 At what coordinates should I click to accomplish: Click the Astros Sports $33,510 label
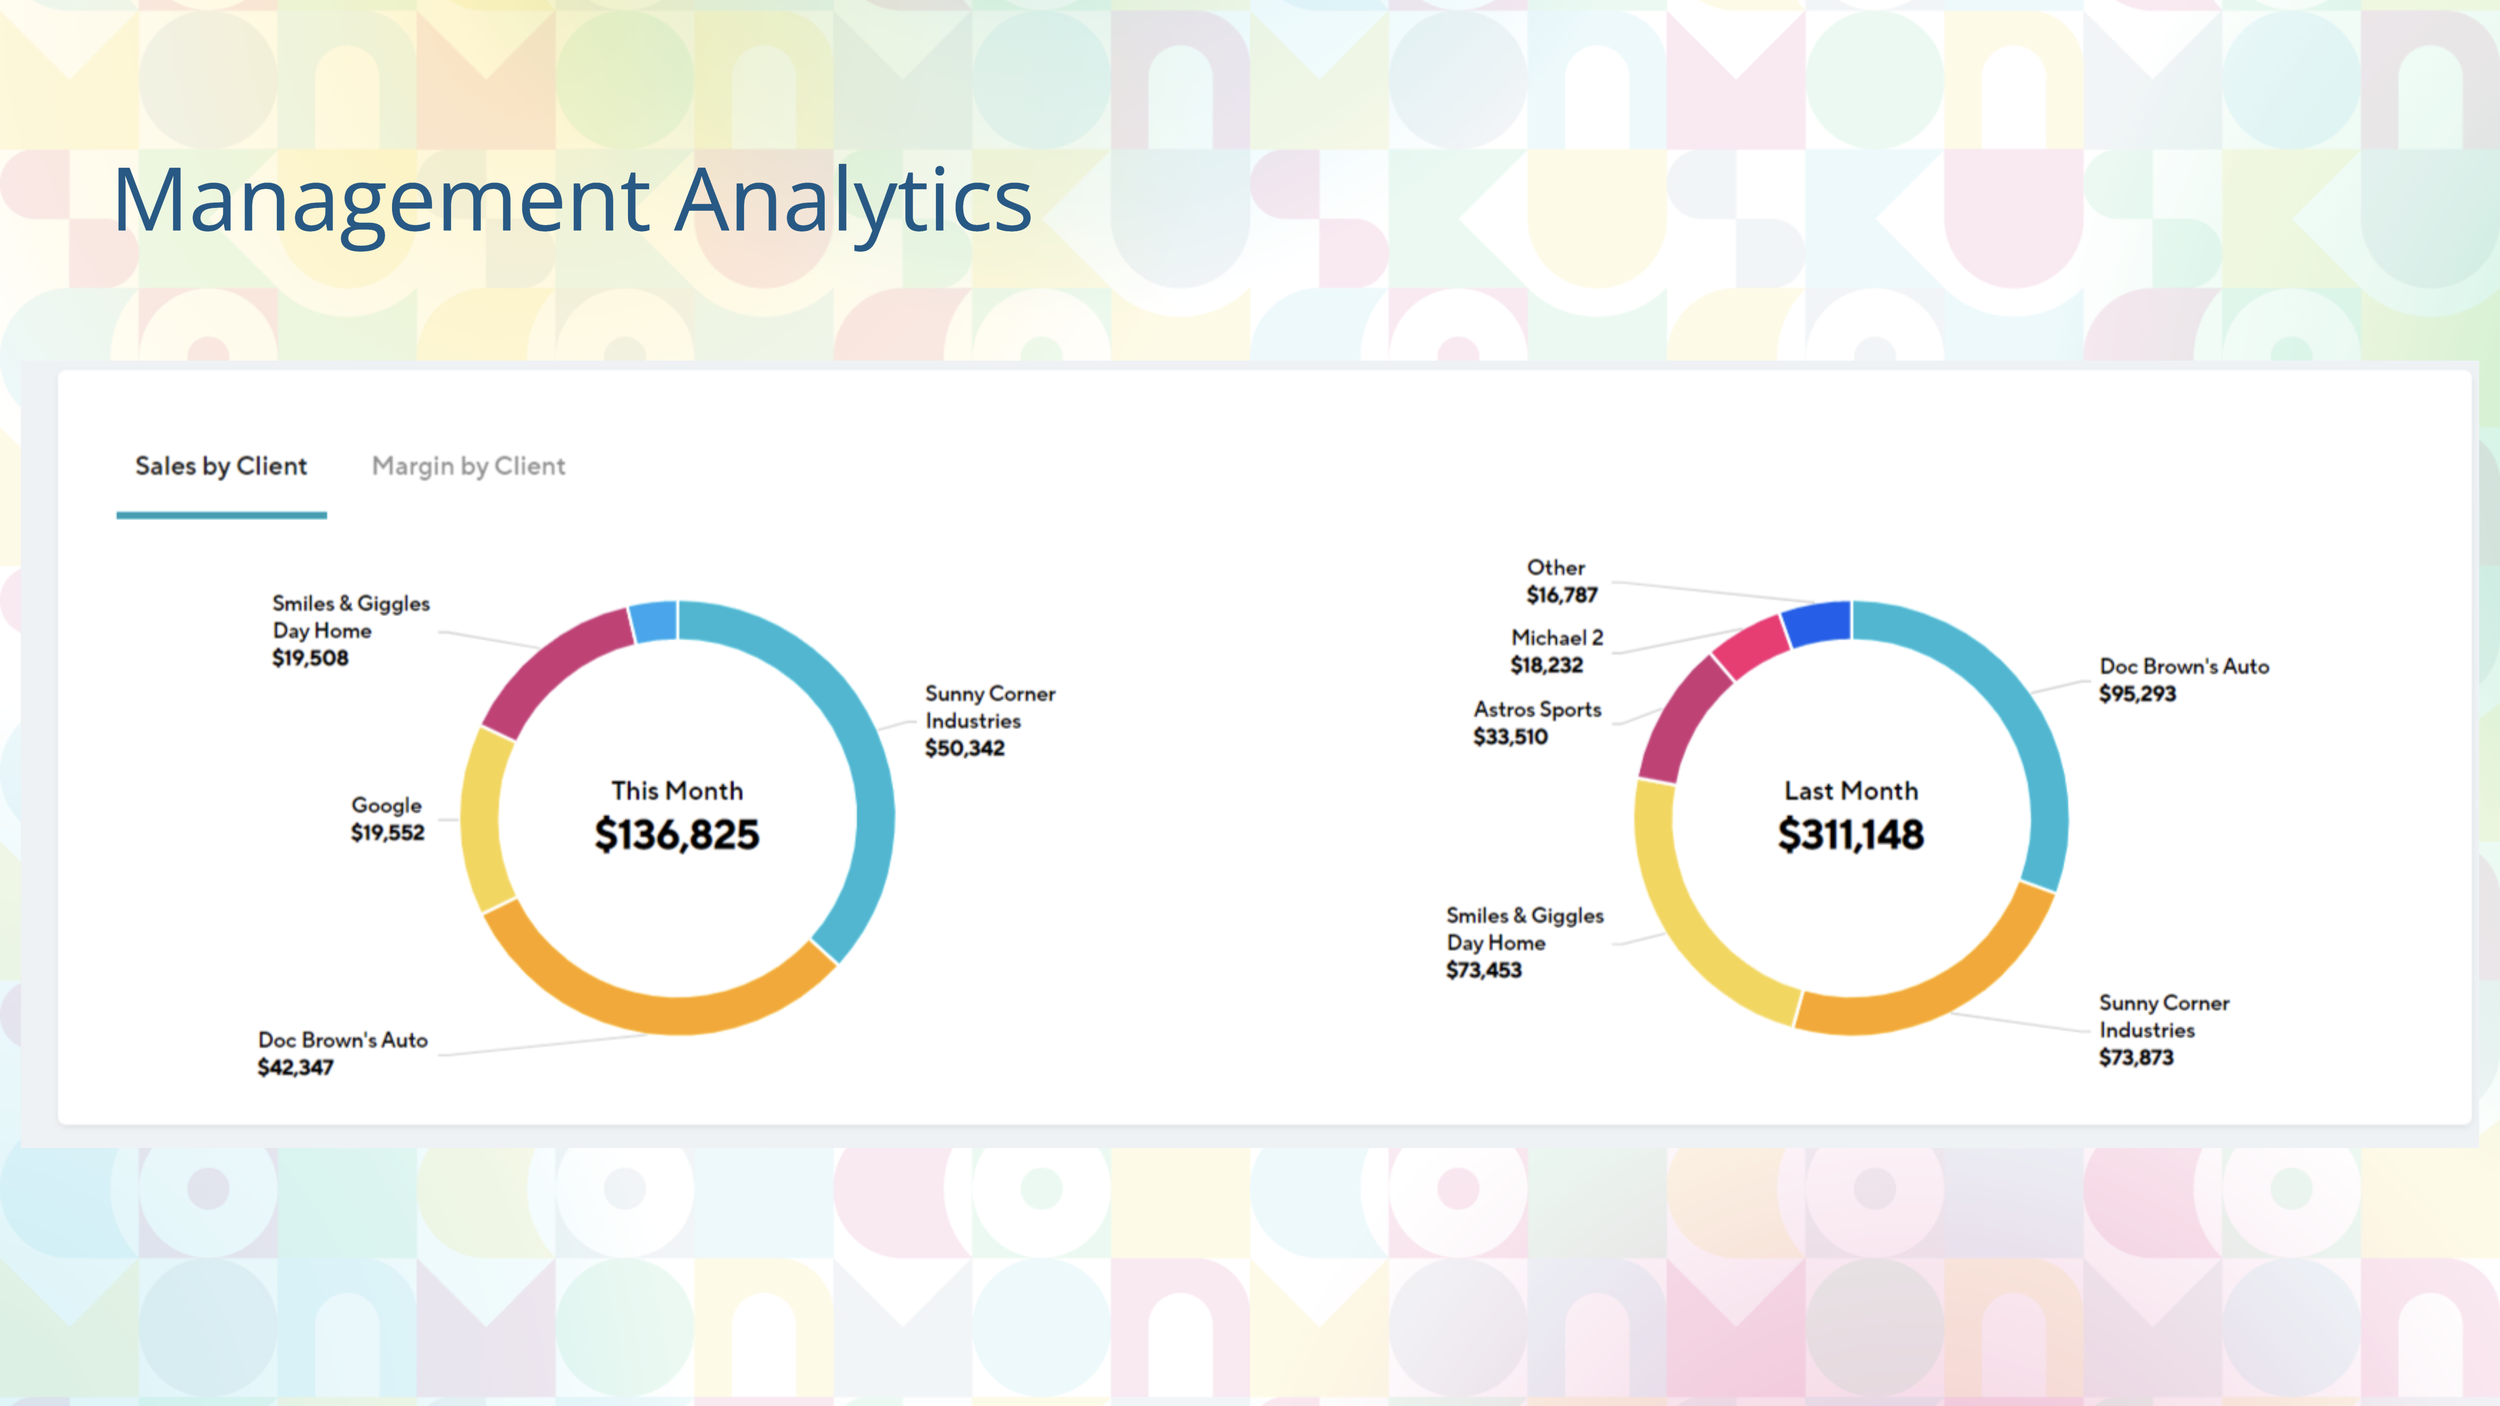1536,723
